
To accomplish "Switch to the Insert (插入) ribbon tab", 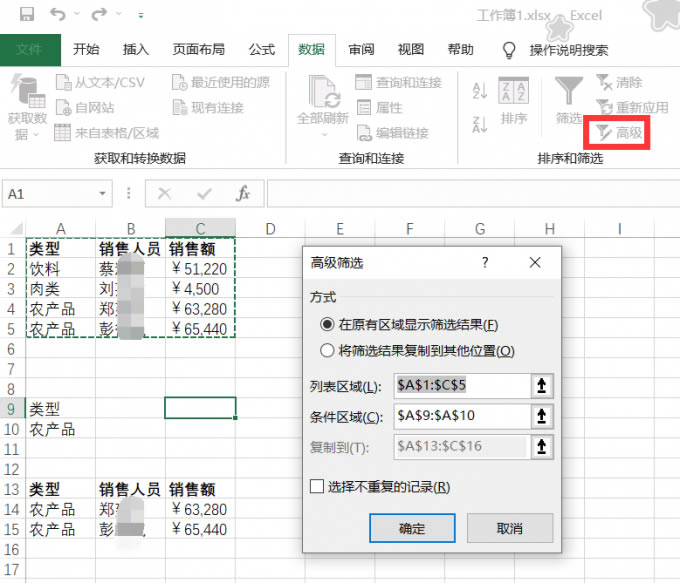I will pos(136,50).
